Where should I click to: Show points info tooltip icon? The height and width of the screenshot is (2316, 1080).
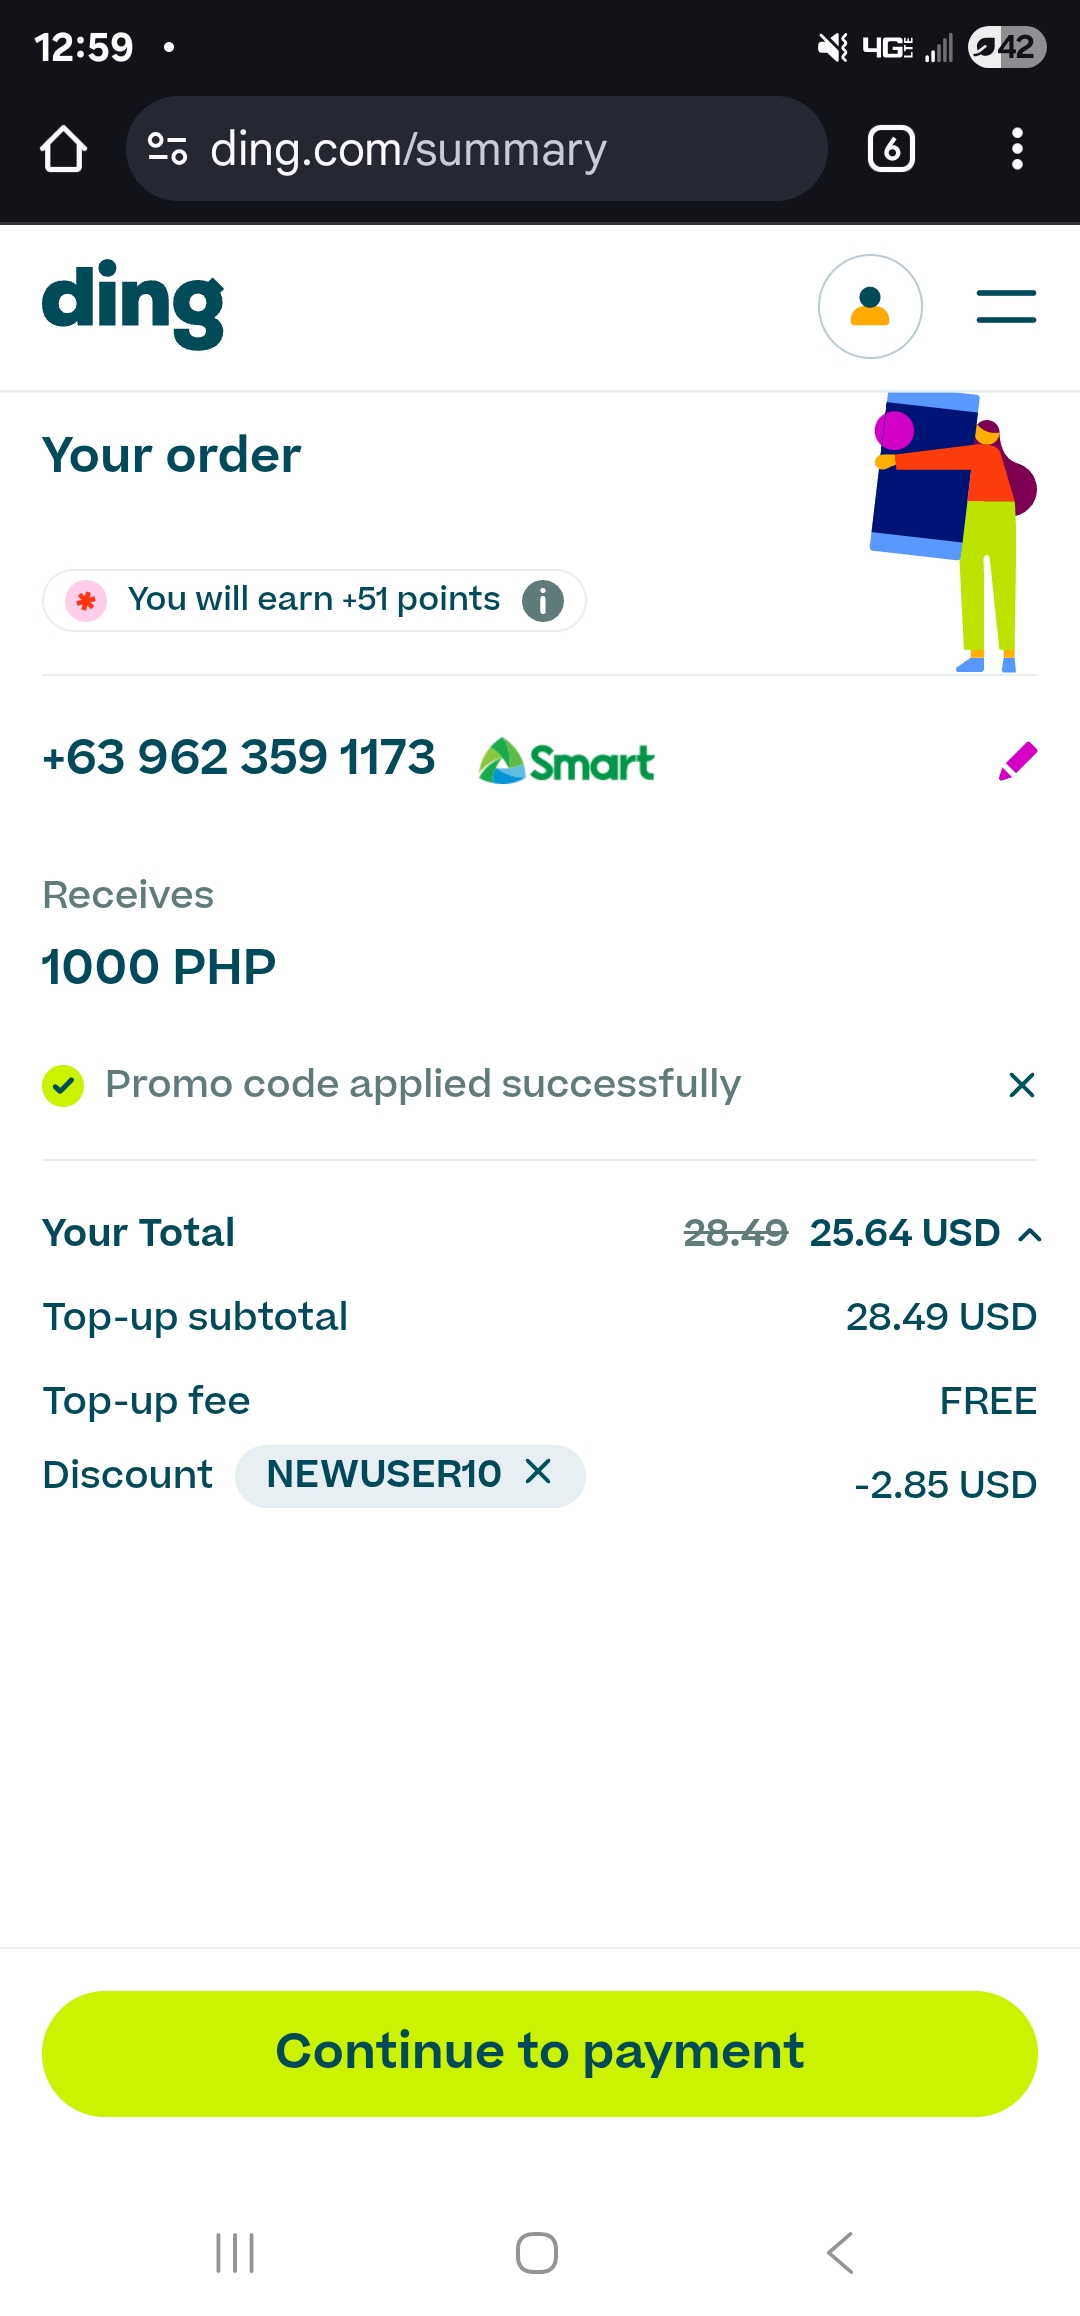coord(543,601)
